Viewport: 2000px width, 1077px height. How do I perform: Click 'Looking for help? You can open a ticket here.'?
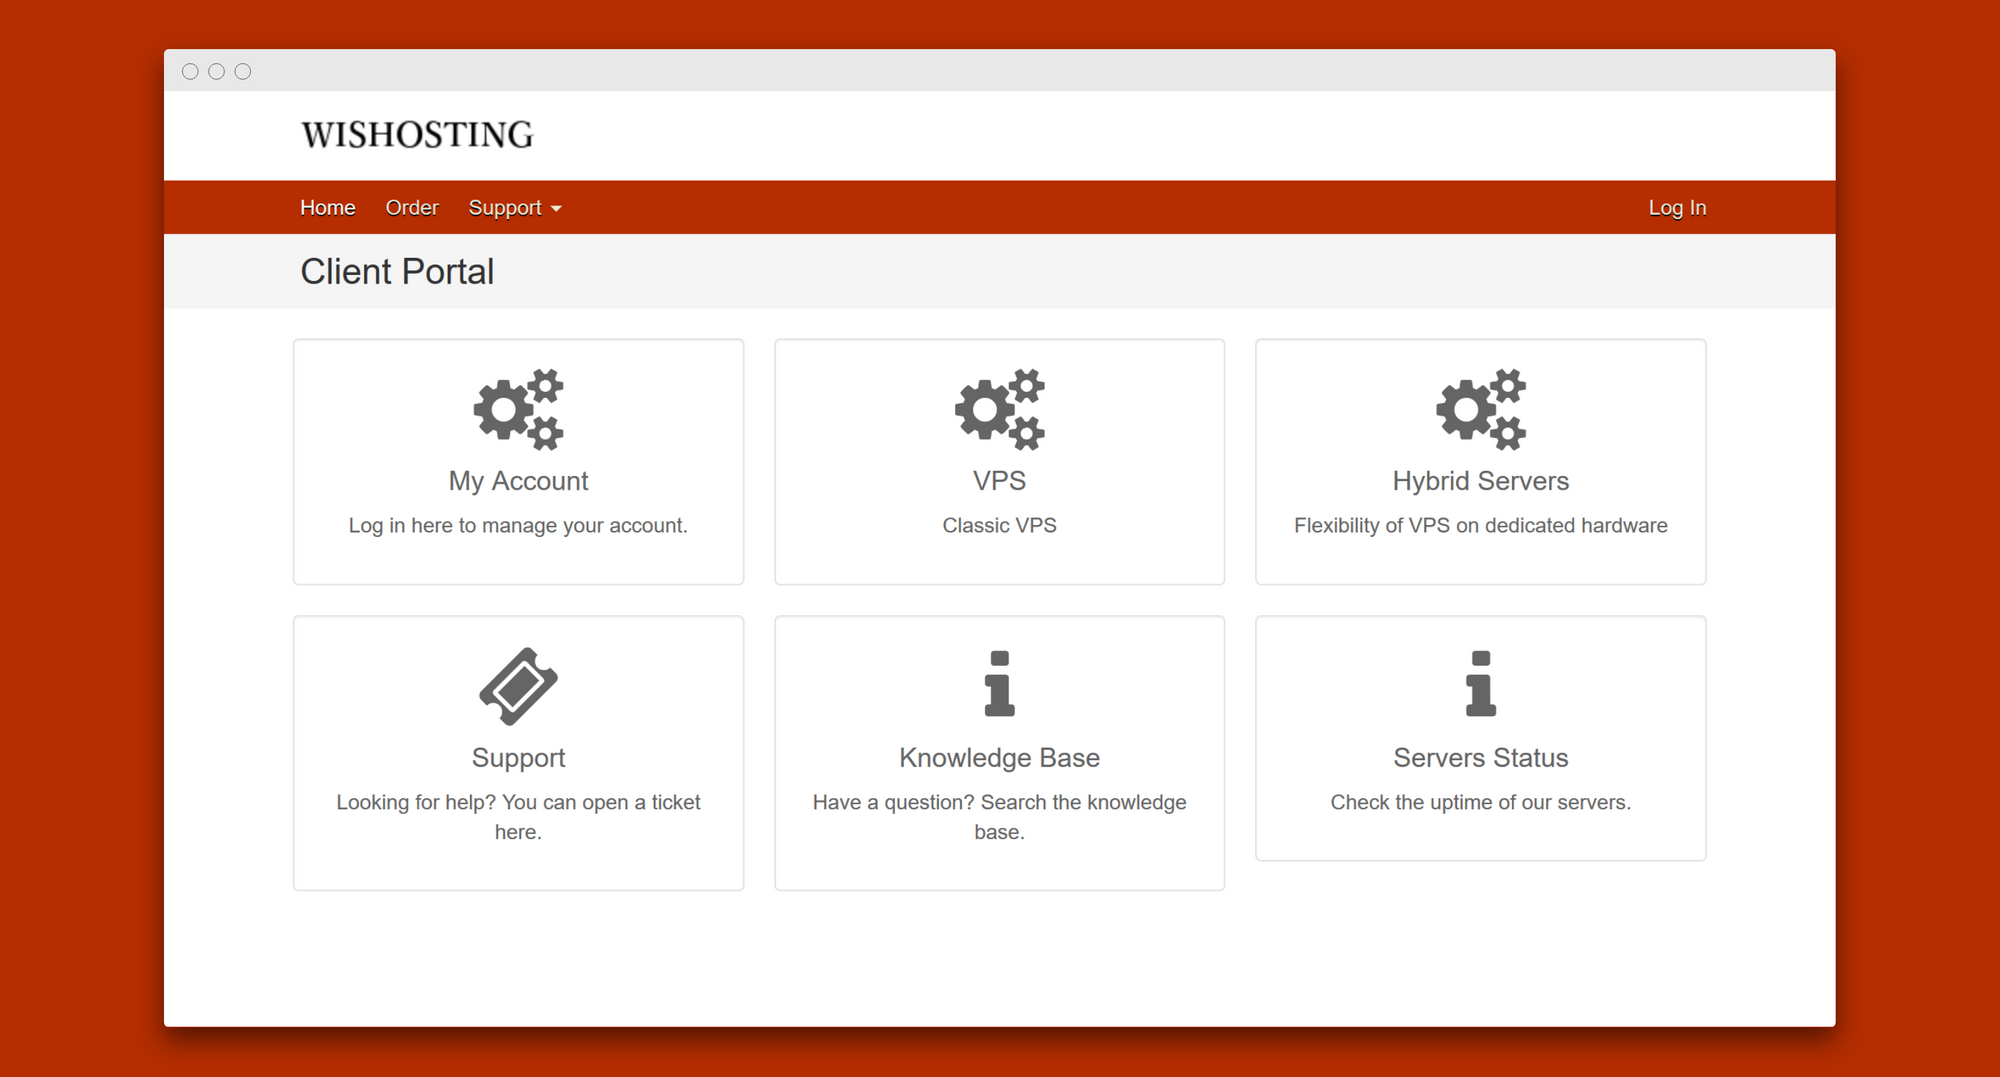coord(518,817)
